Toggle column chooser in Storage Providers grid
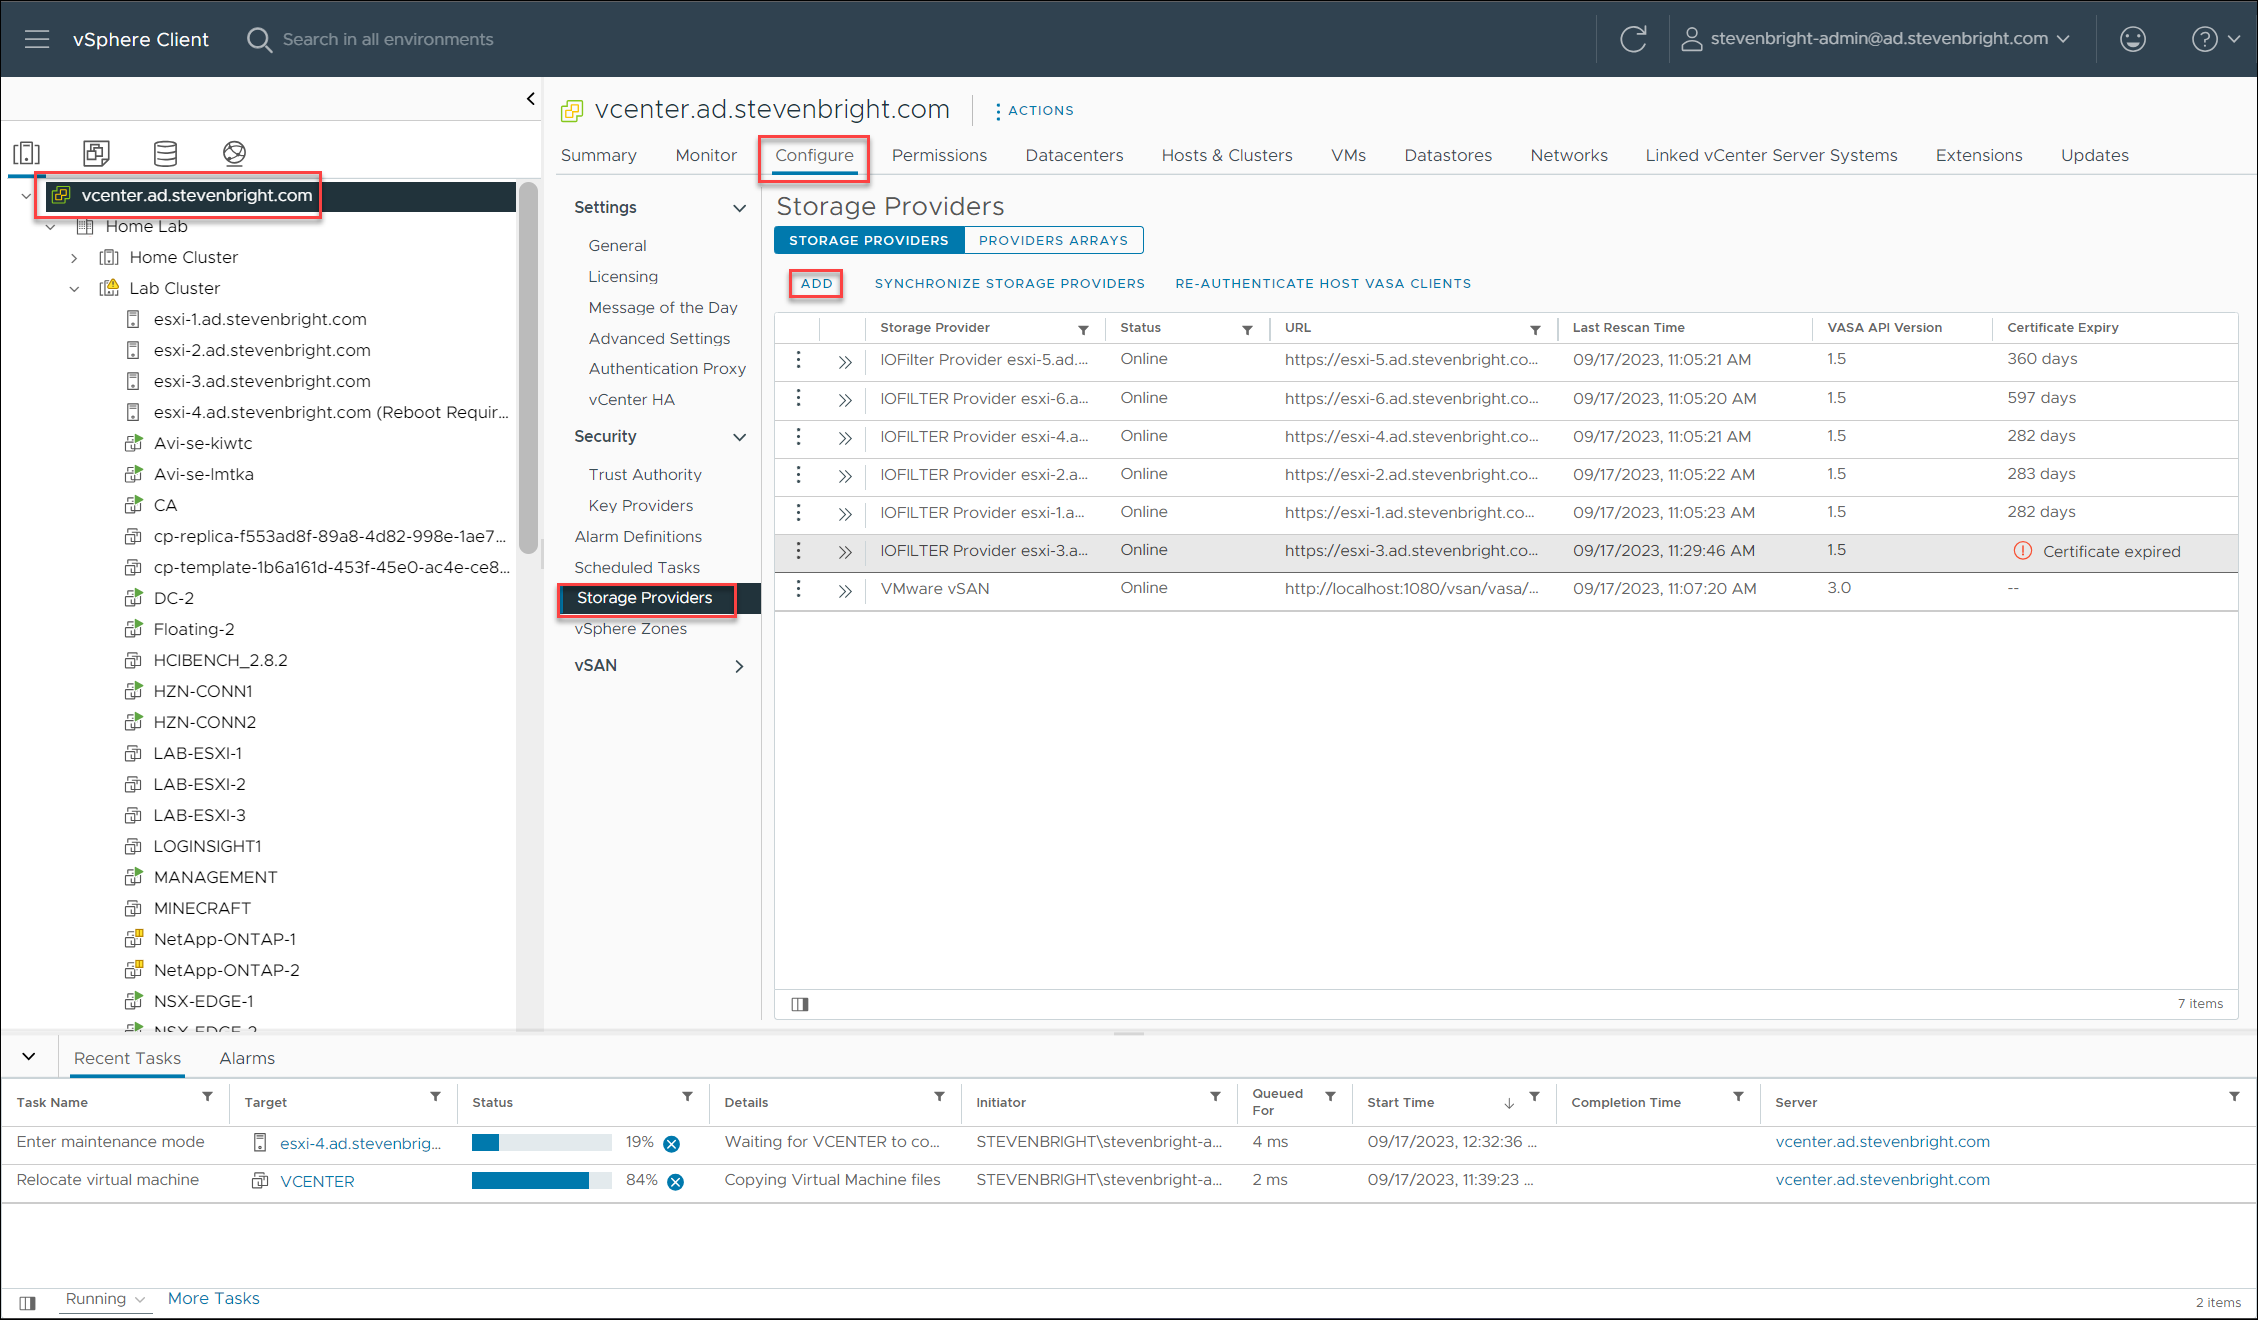Image resolution: width=2258 pixels, height=1320 pixels. 800,1004
